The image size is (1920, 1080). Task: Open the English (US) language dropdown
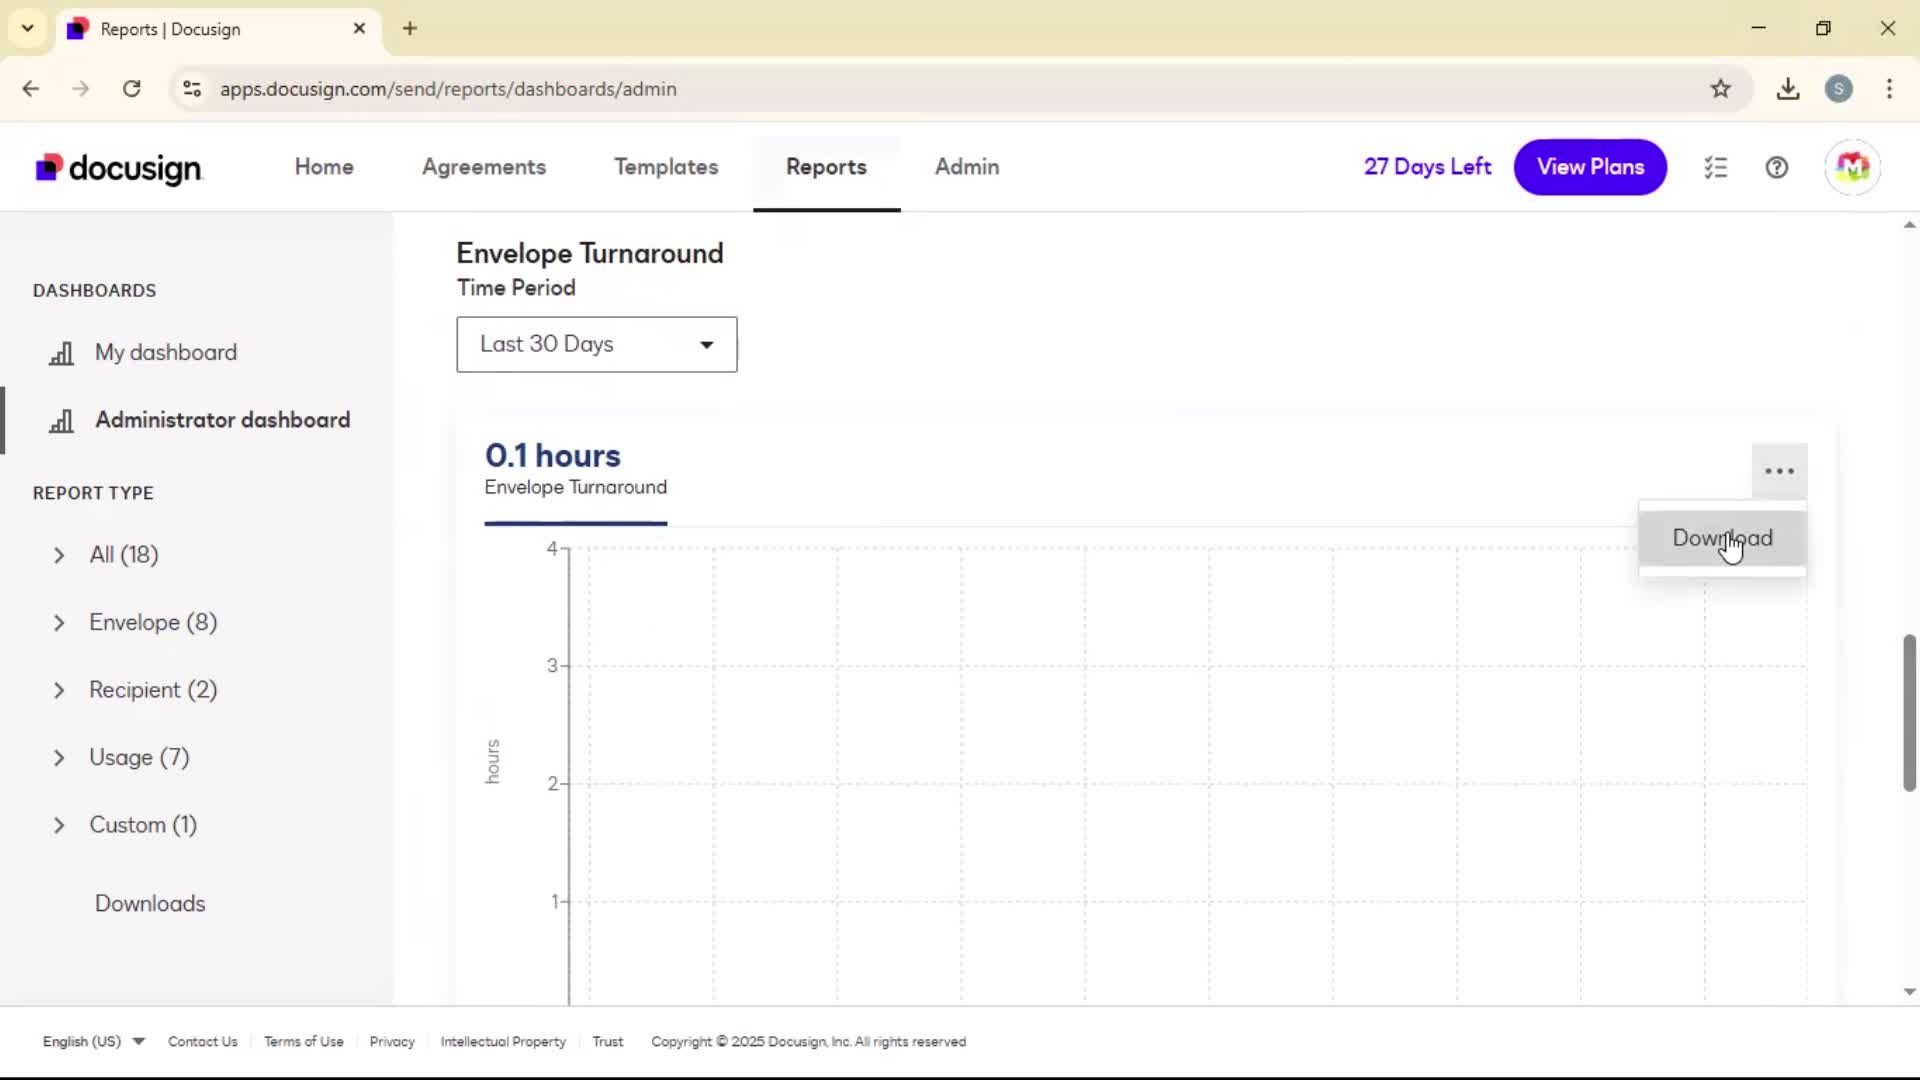click(93, 1041)
